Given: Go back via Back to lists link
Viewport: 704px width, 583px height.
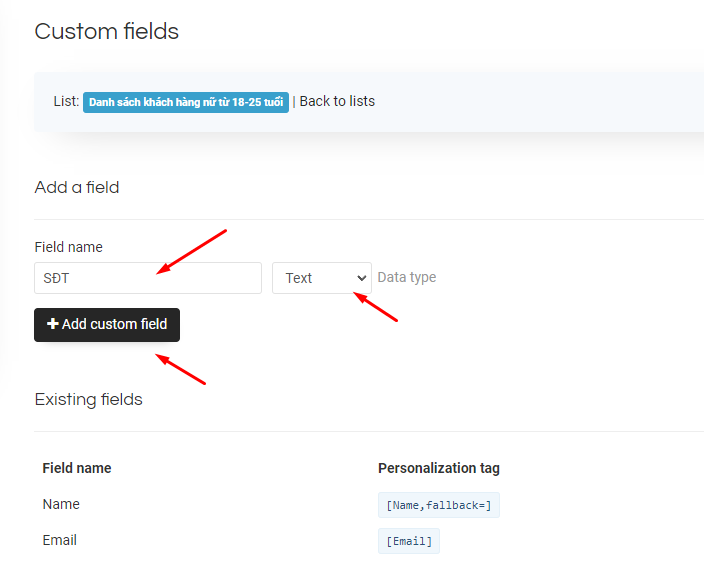Looking at the screenshot, I should pos(337,101).
